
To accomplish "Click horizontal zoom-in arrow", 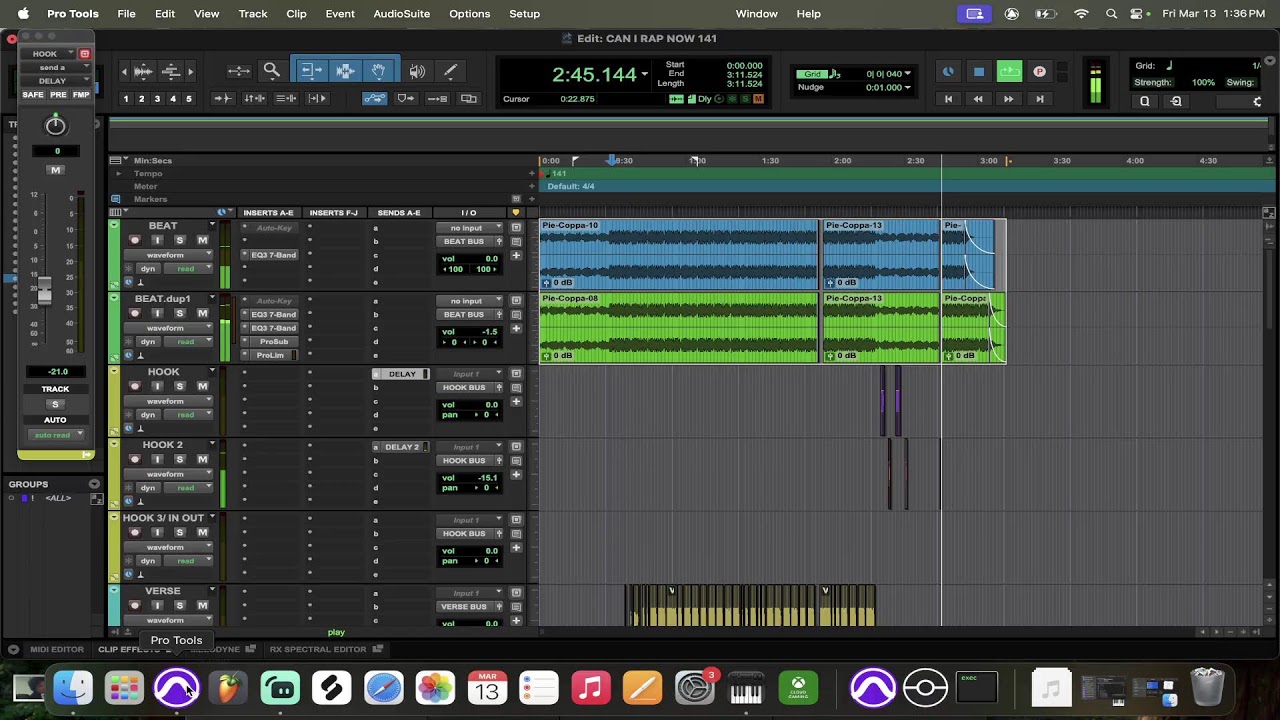I will point(190,71).
